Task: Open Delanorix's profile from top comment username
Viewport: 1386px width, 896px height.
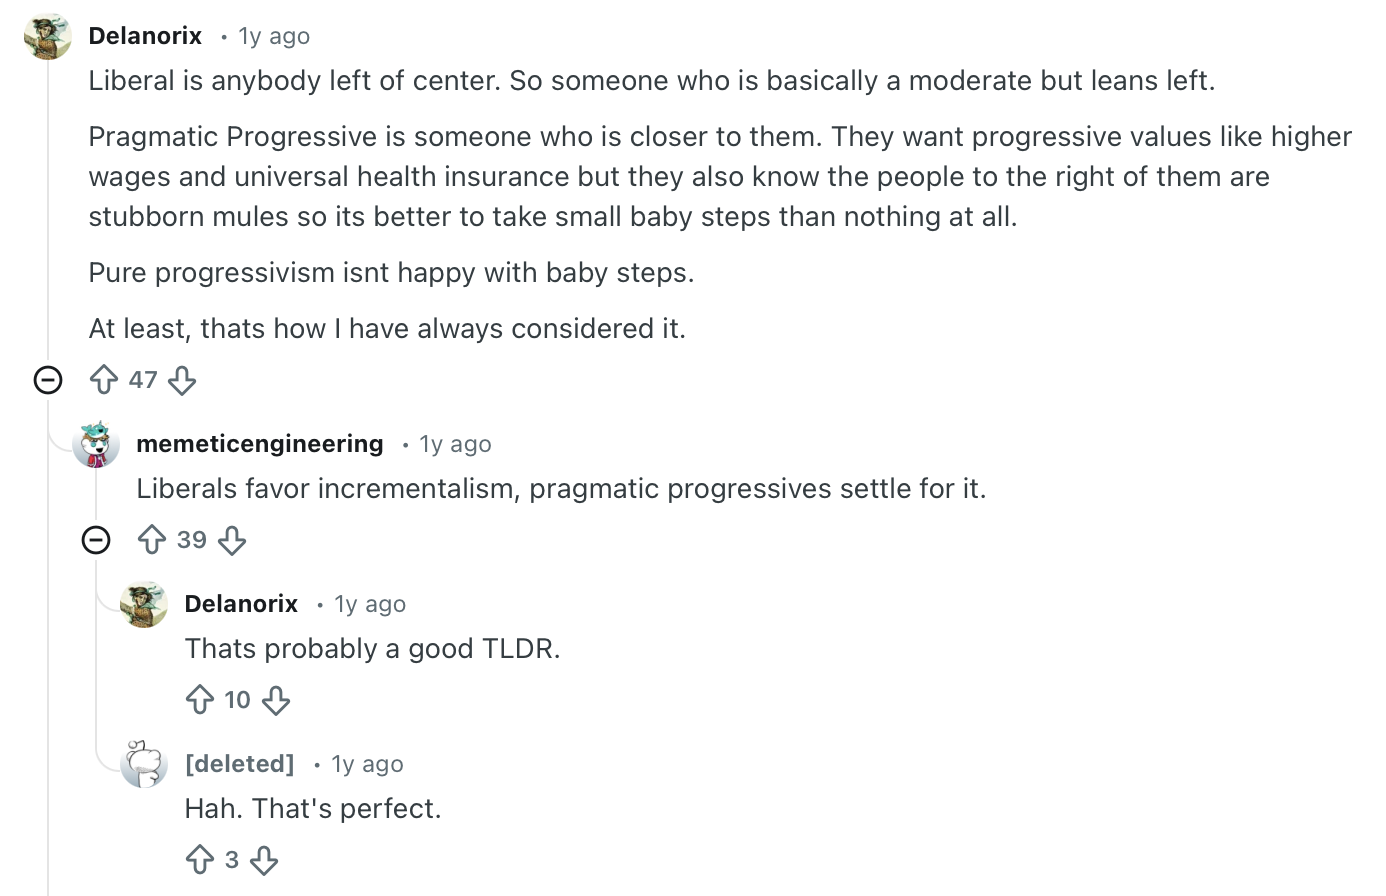Action: coord(145,36)
